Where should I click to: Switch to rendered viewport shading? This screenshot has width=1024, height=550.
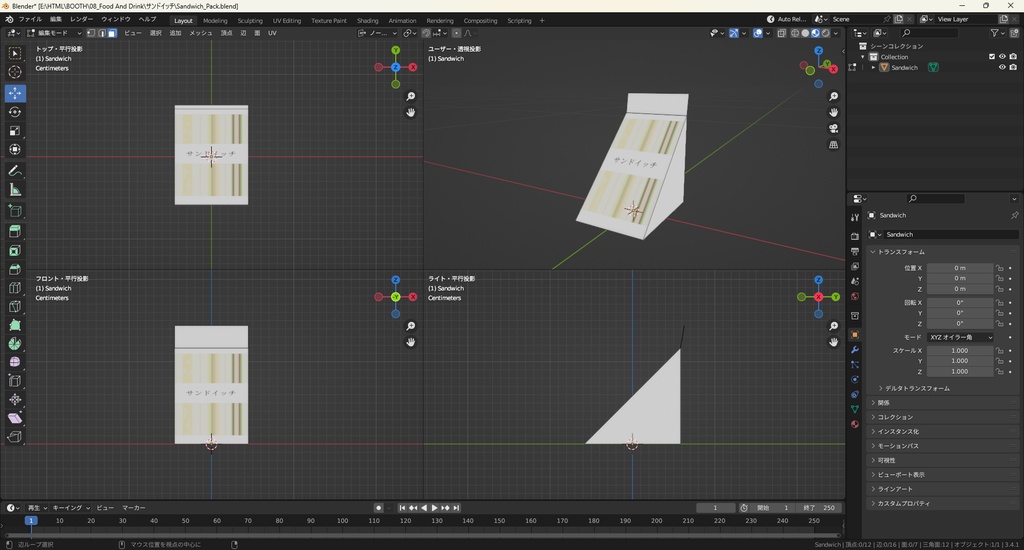(826, 33)
